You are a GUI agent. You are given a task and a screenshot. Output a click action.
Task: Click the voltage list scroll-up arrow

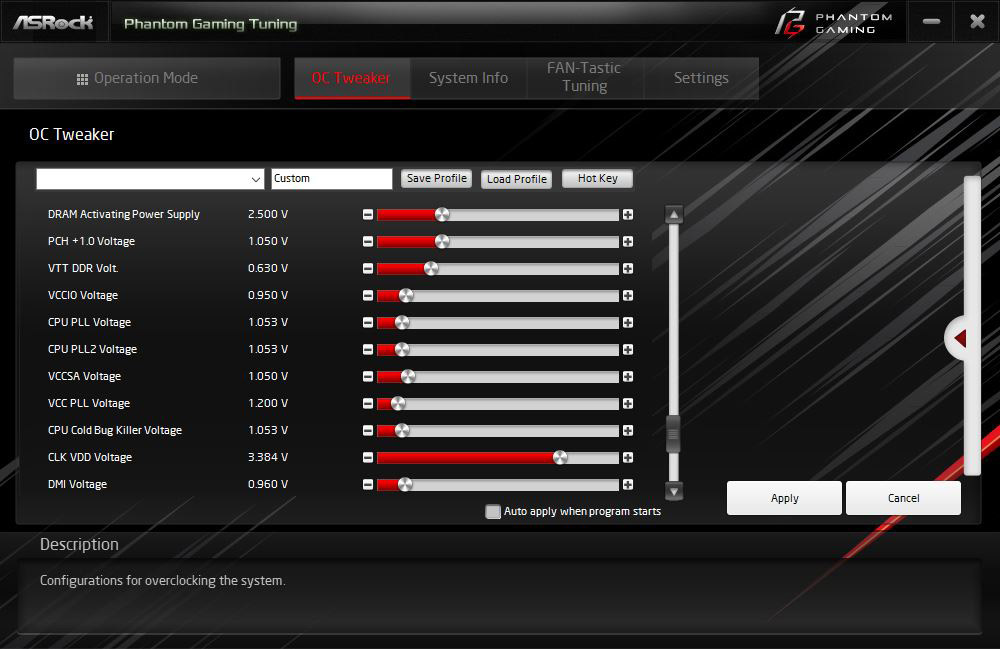tap(674, 214)
